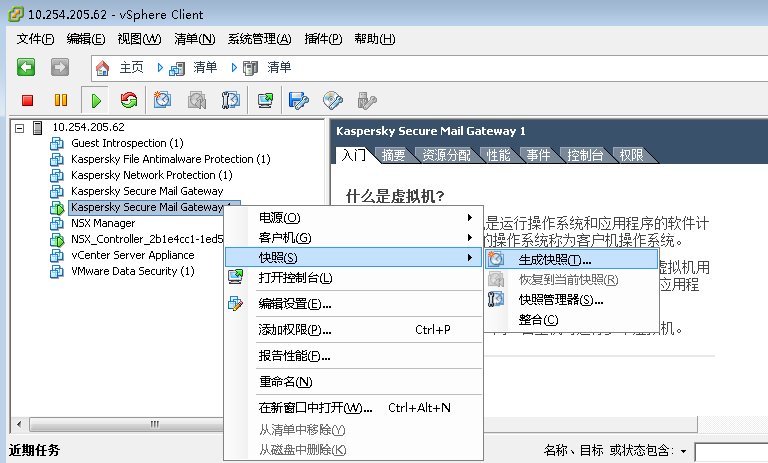The width and height of the screenshot is (768, 463).
Task: Click the NSX_Controller running VM icon
Action: tap(57, 240)
